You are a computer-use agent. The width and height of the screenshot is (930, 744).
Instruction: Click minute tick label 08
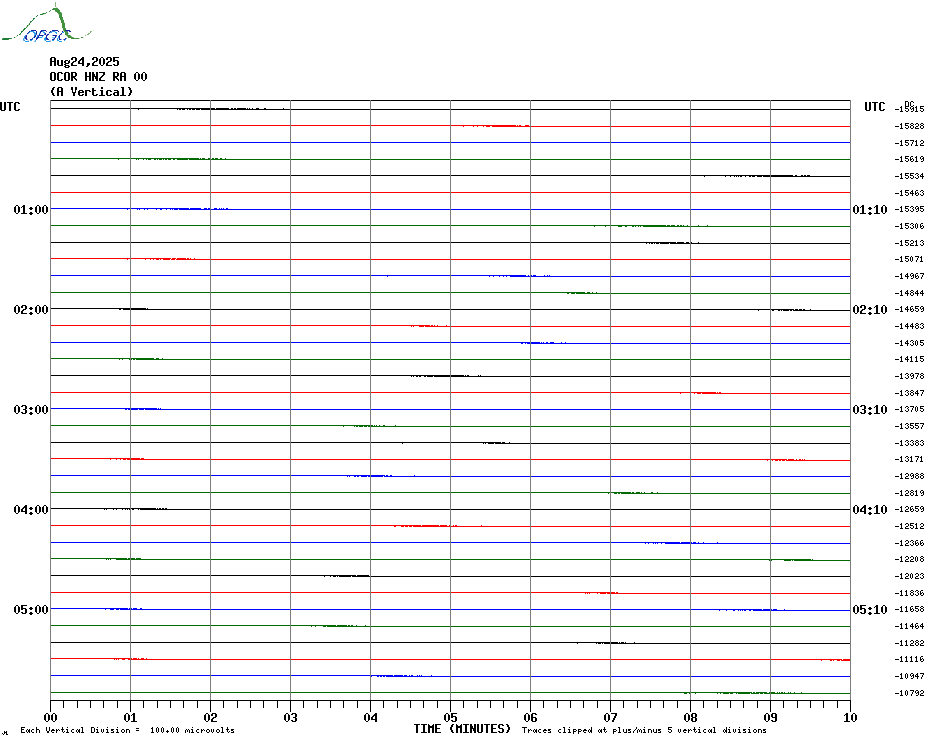coord(690,717)
